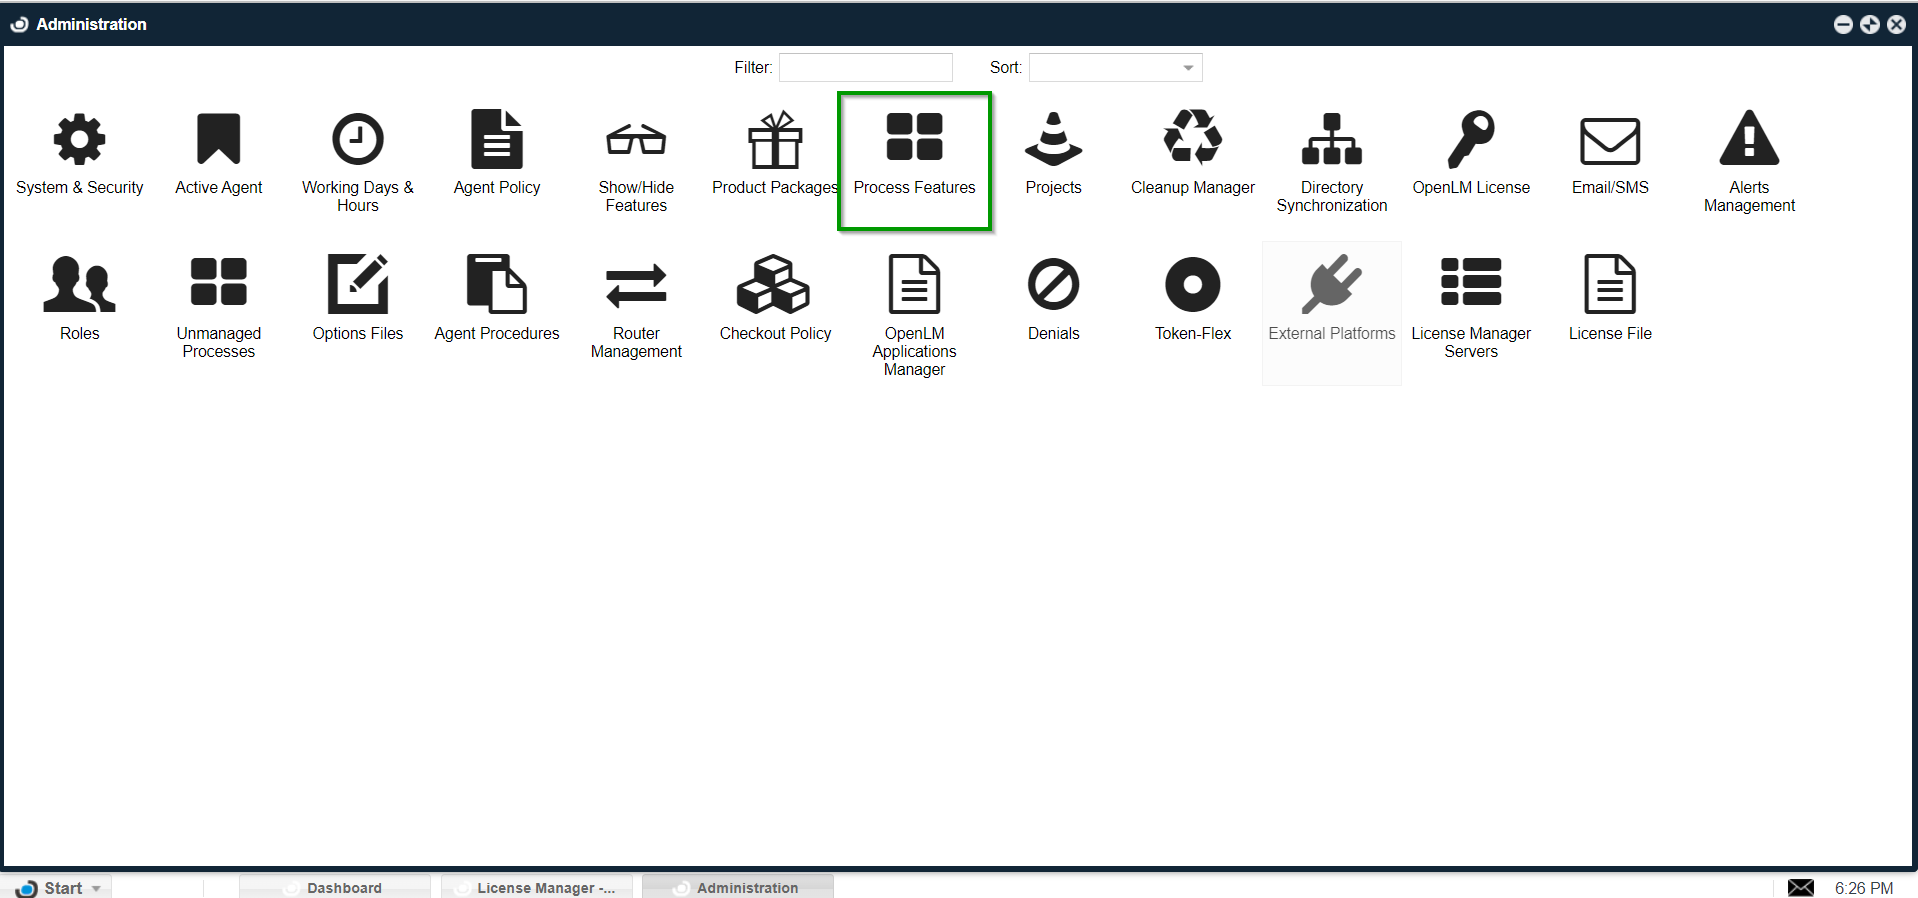Open Directory Synchronization icon
The width and height of the screenshot is (1918, 898).
[1331, 139]
